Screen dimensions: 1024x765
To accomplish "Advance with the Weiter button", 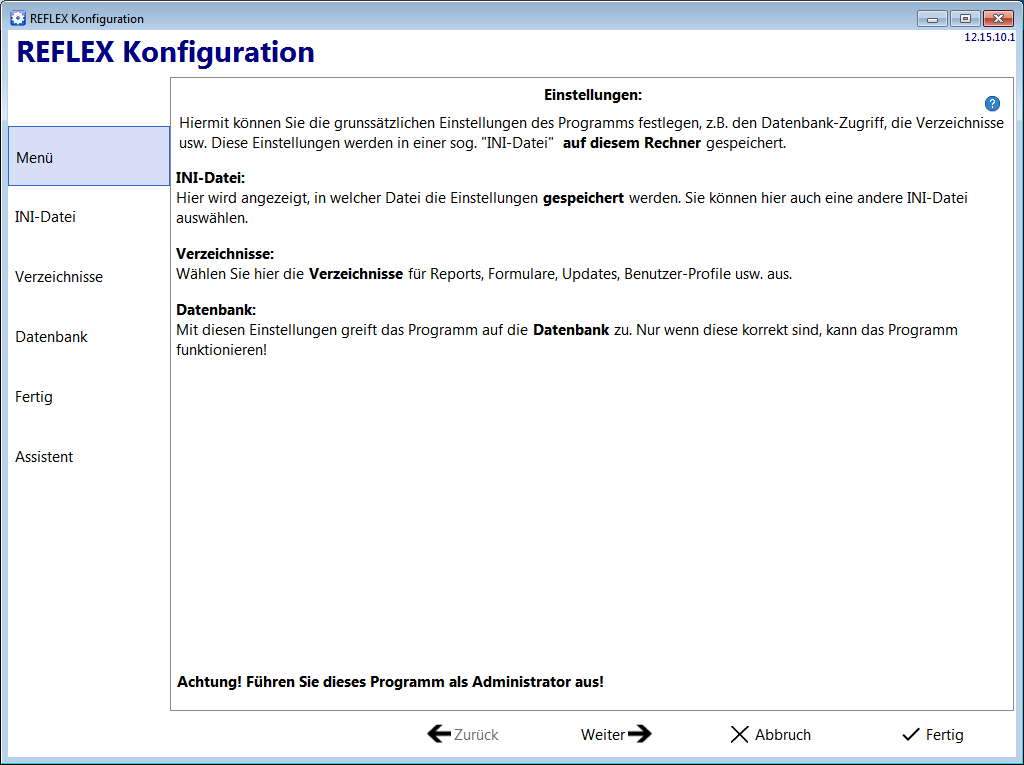I will pyautogui.click(x=616, y=734).
